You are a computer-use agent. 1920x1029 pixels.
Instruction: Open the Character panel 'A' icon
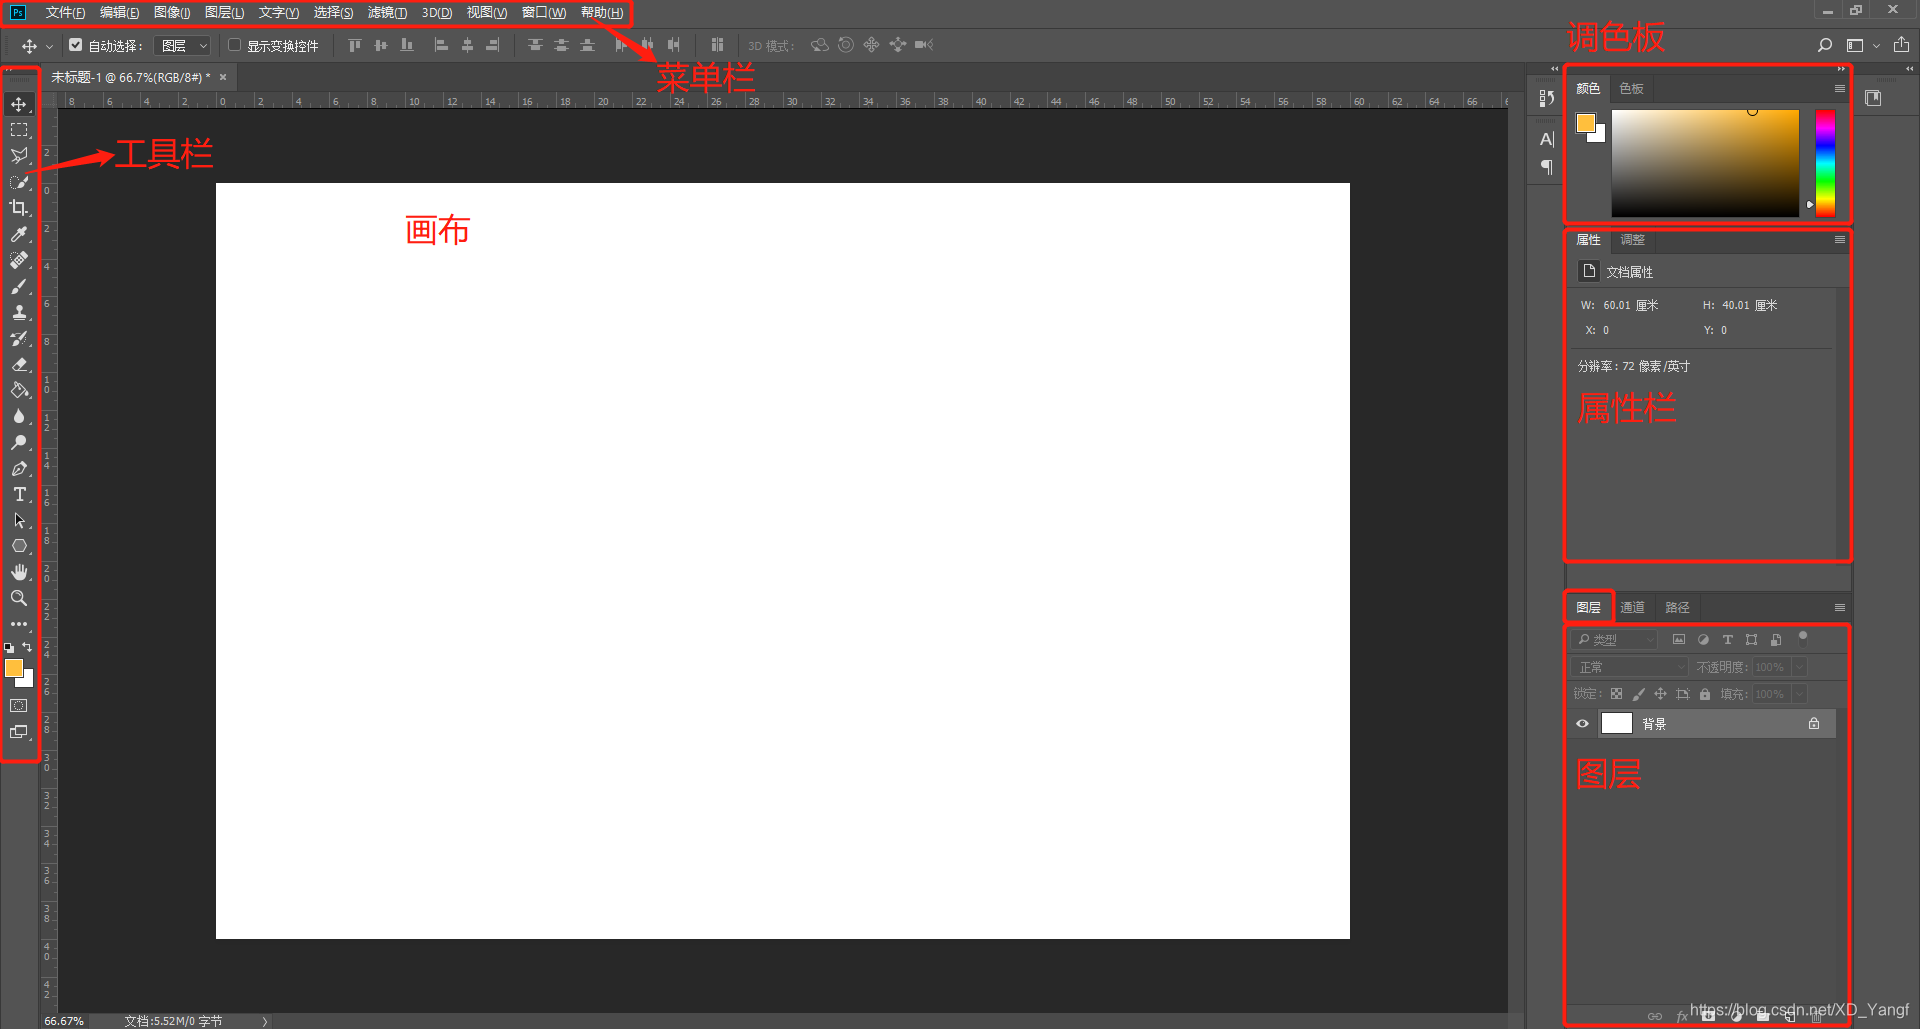pos(1547,139)
